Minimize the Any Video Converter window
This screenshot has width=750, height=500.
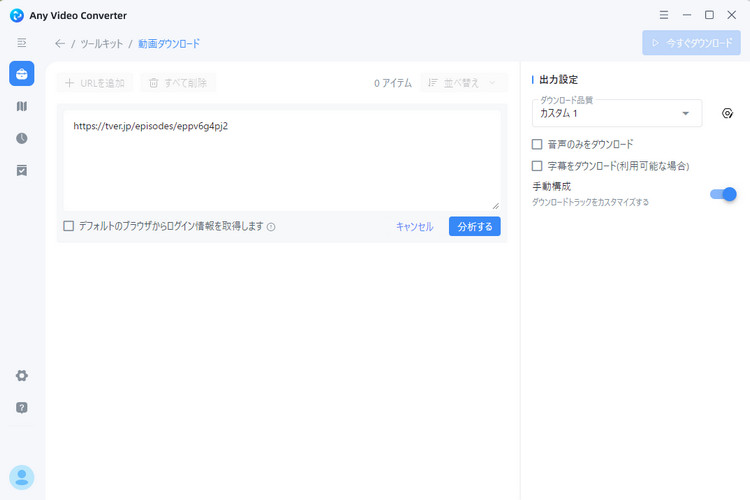[x=687, y=15]
